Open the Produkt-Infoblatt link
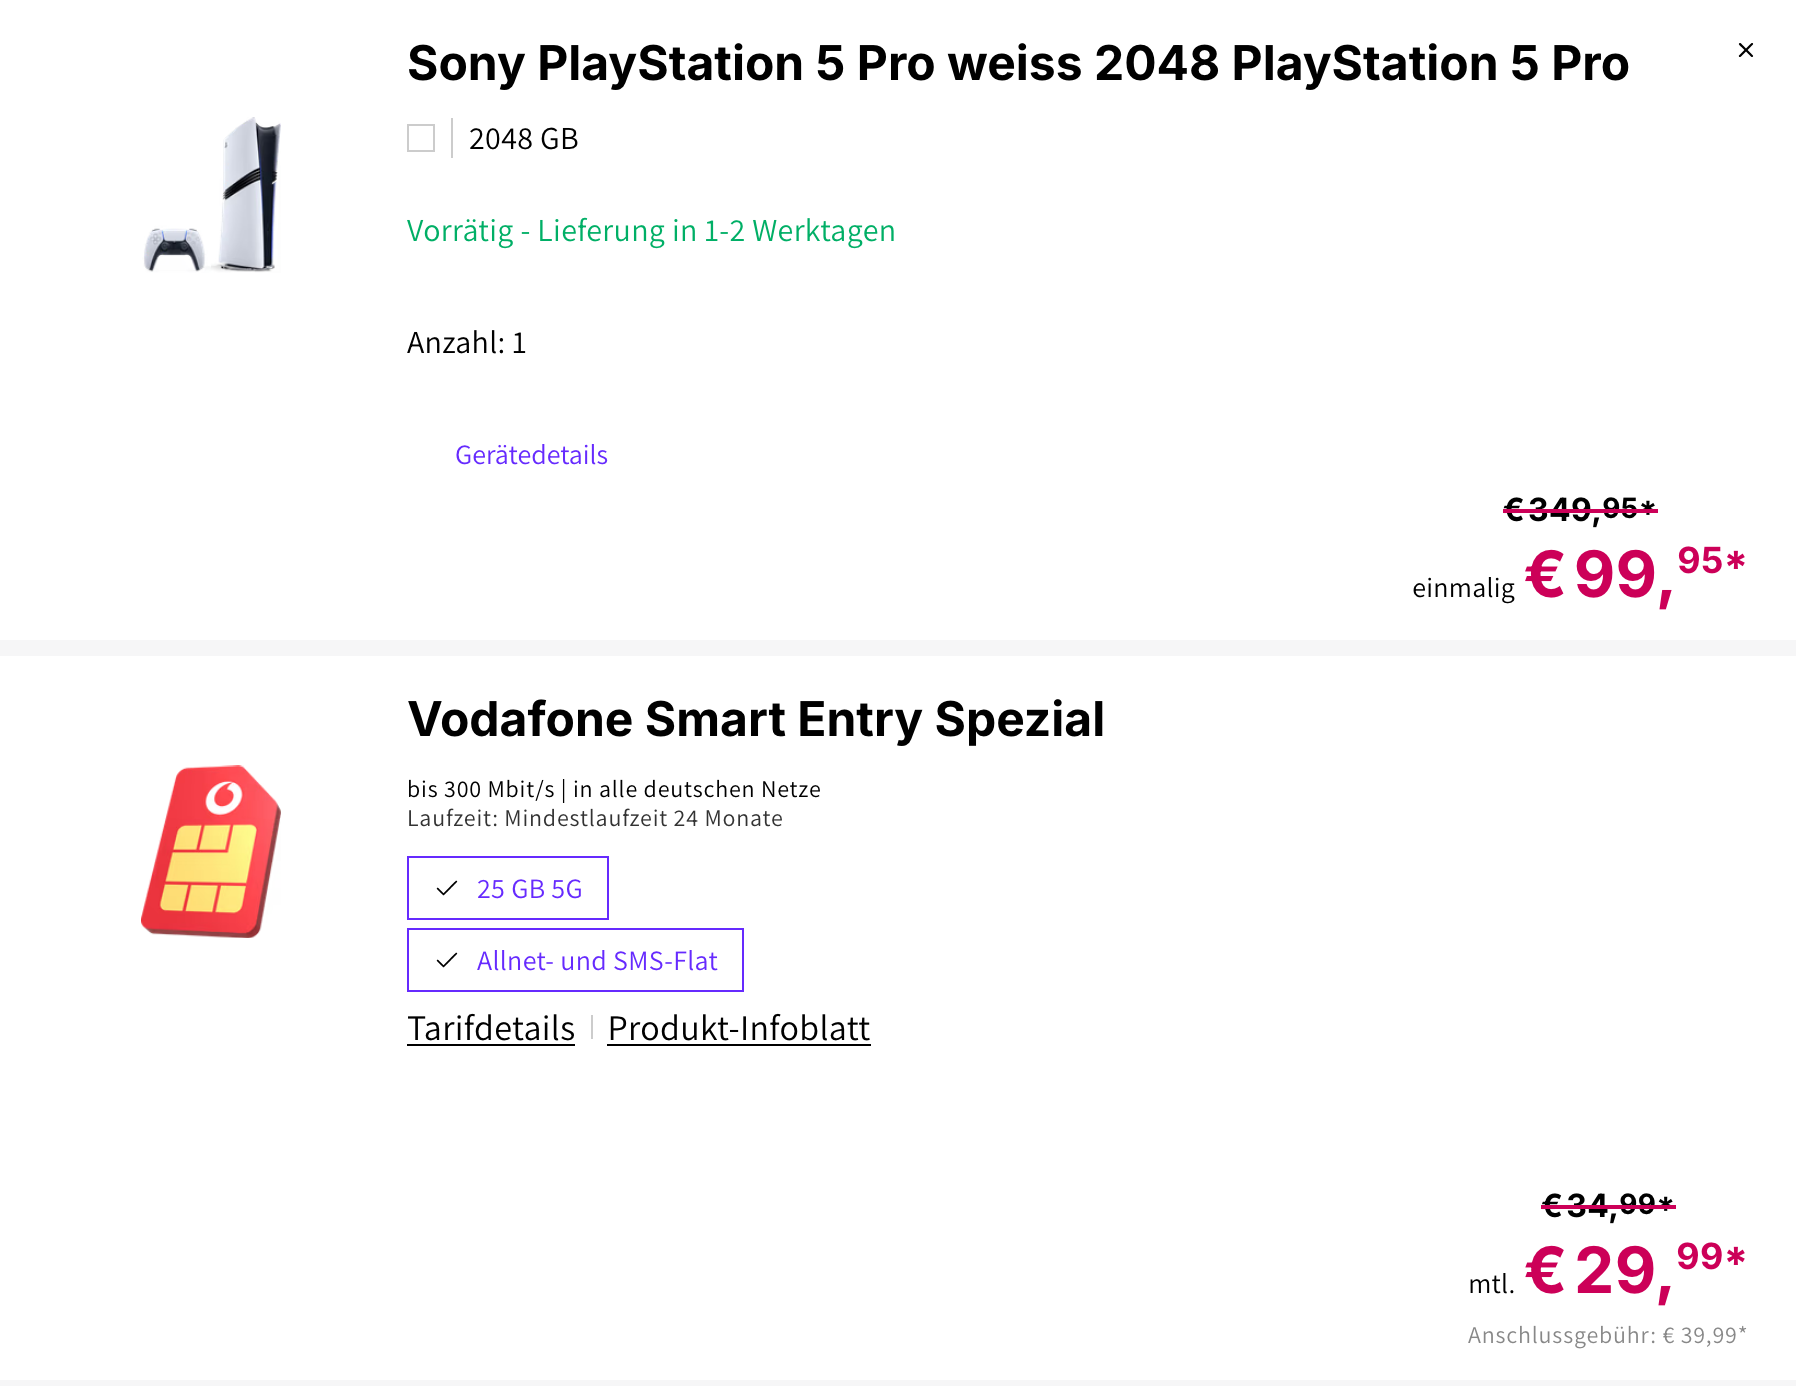This screenshot has width=1796, height=1386. (739, 1028)
